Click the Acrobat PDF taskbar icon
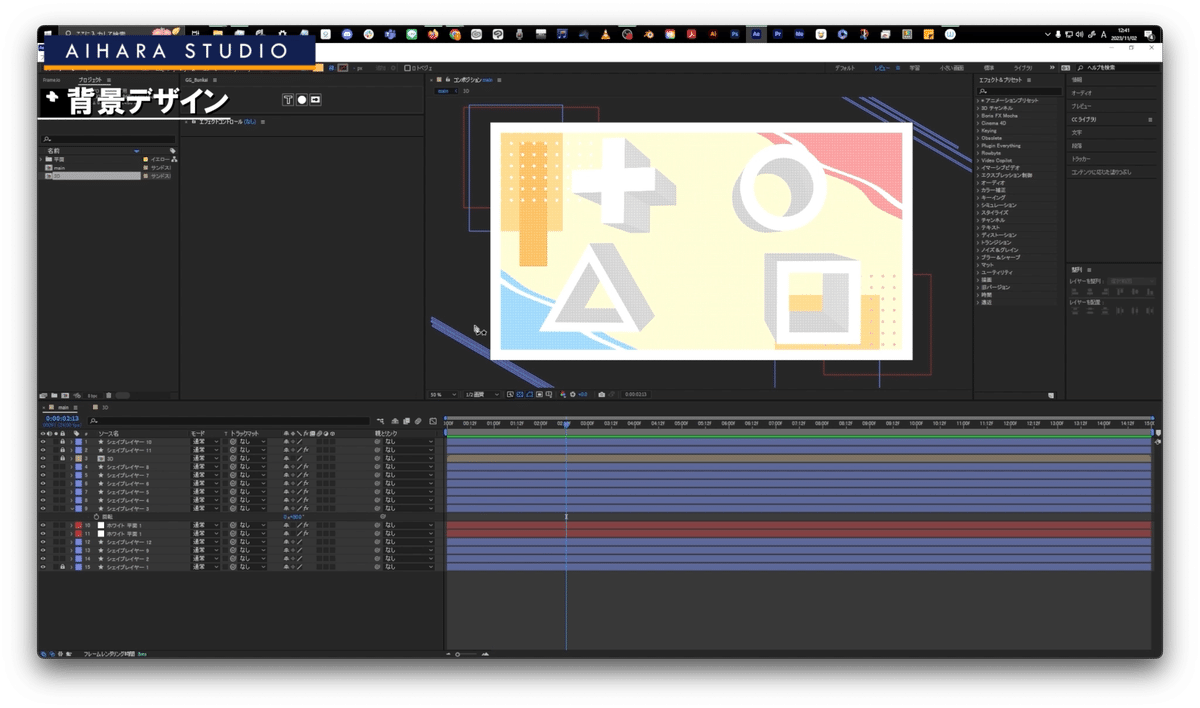 [691, 34]
